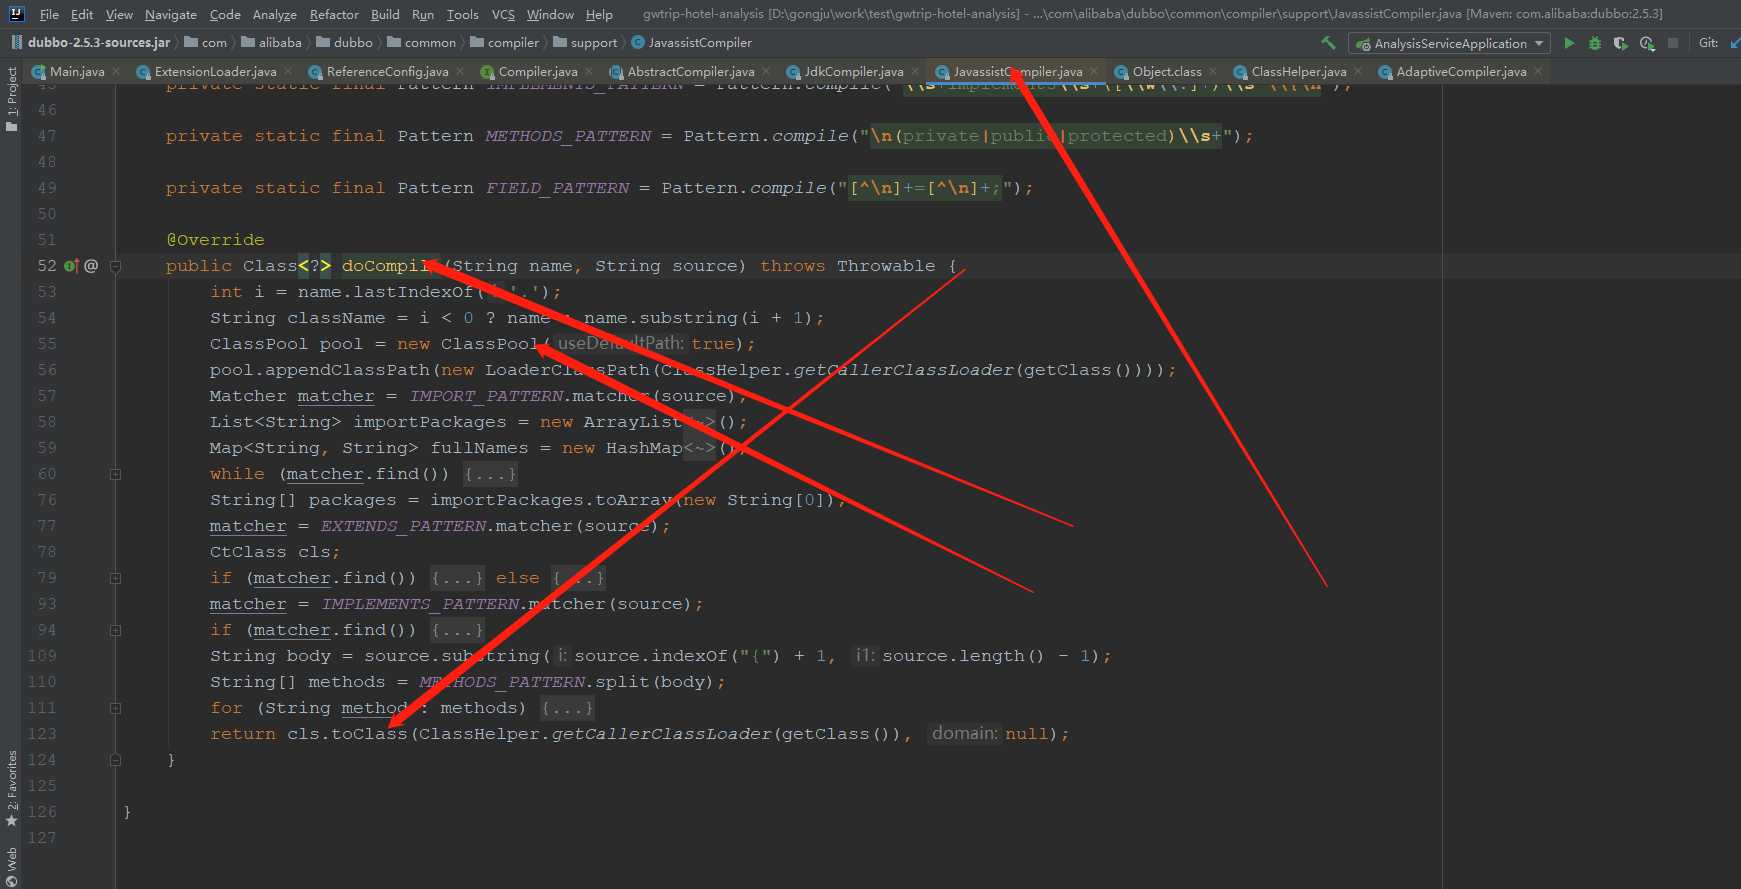Expand the folded if/else block at line 79

tap(115, 578)
